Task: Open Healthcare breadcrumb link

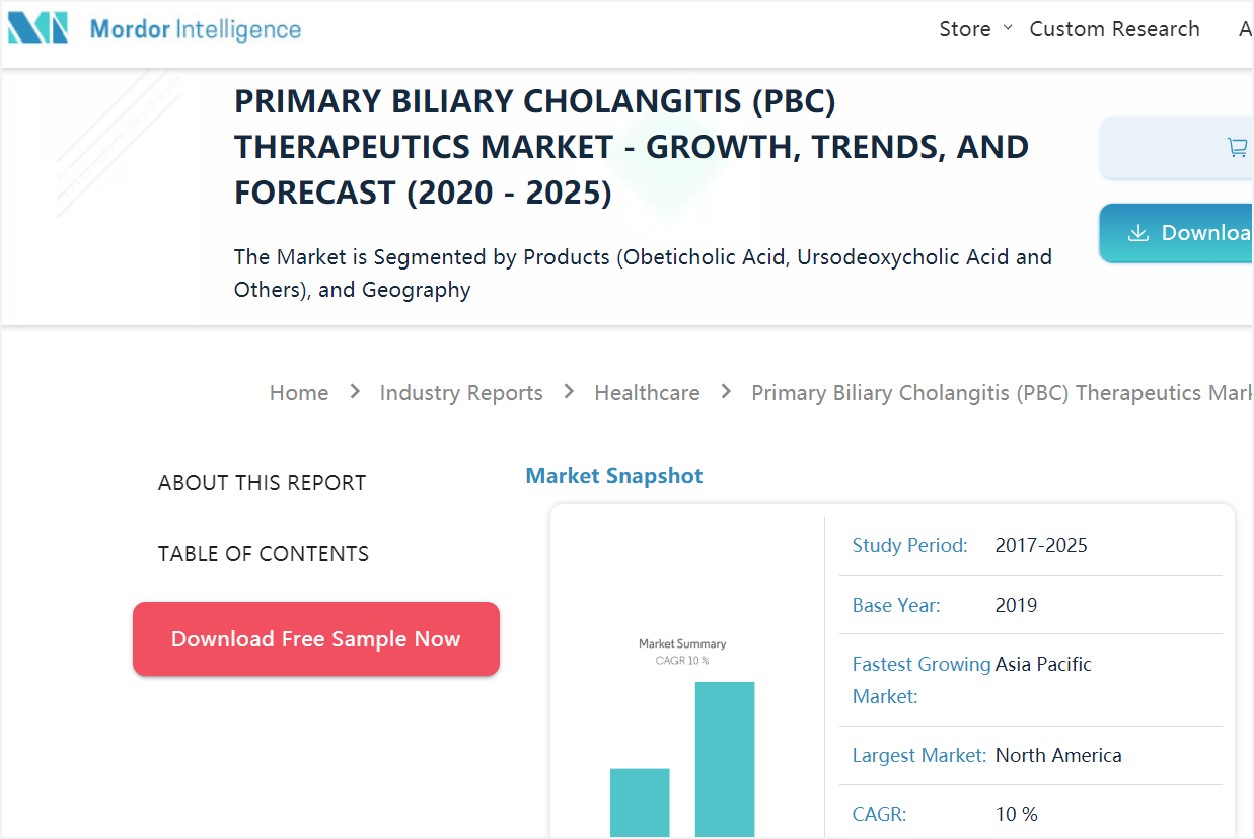Action: coord(647,393)
